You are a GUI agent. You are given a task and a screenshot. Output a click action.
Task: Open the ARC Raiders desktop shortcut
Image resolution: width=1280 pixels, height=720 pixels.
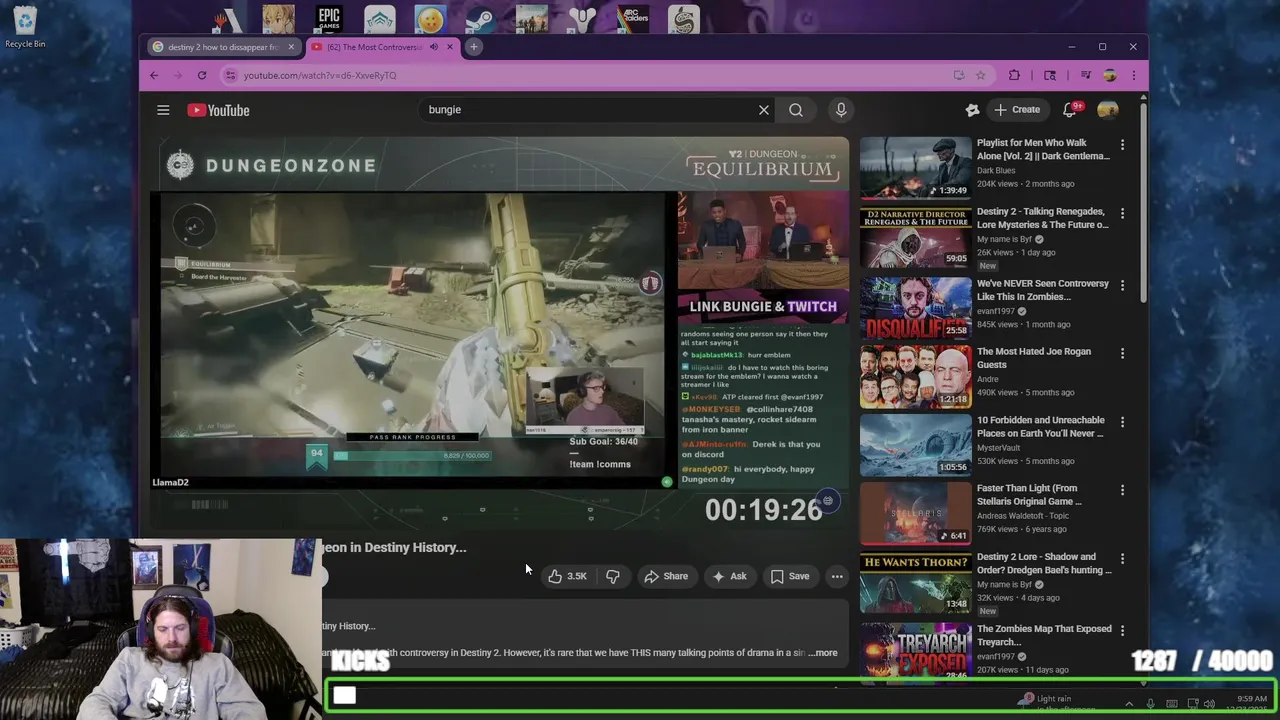click(x=633, y=19)
